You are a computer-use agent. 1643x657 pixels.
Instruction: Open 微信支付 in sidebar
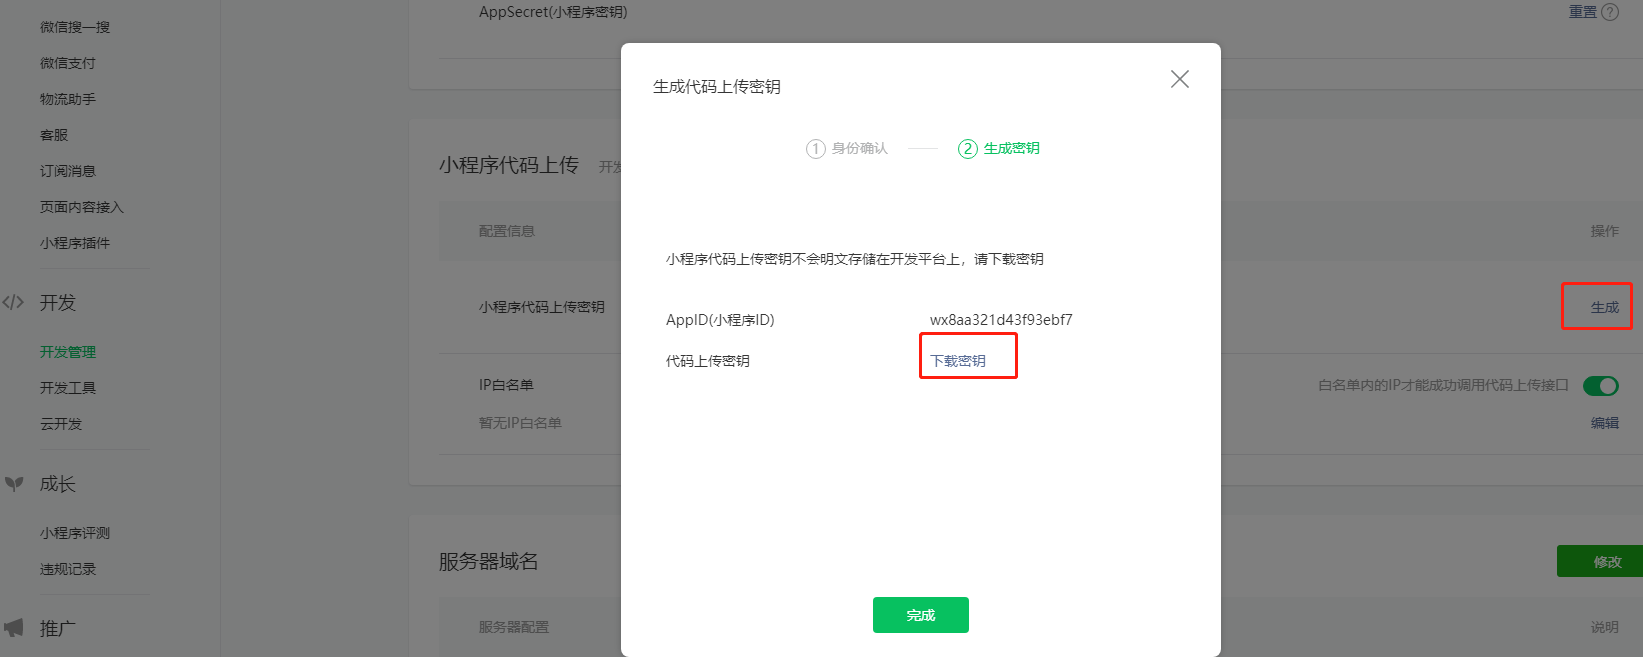click(68, 63)
